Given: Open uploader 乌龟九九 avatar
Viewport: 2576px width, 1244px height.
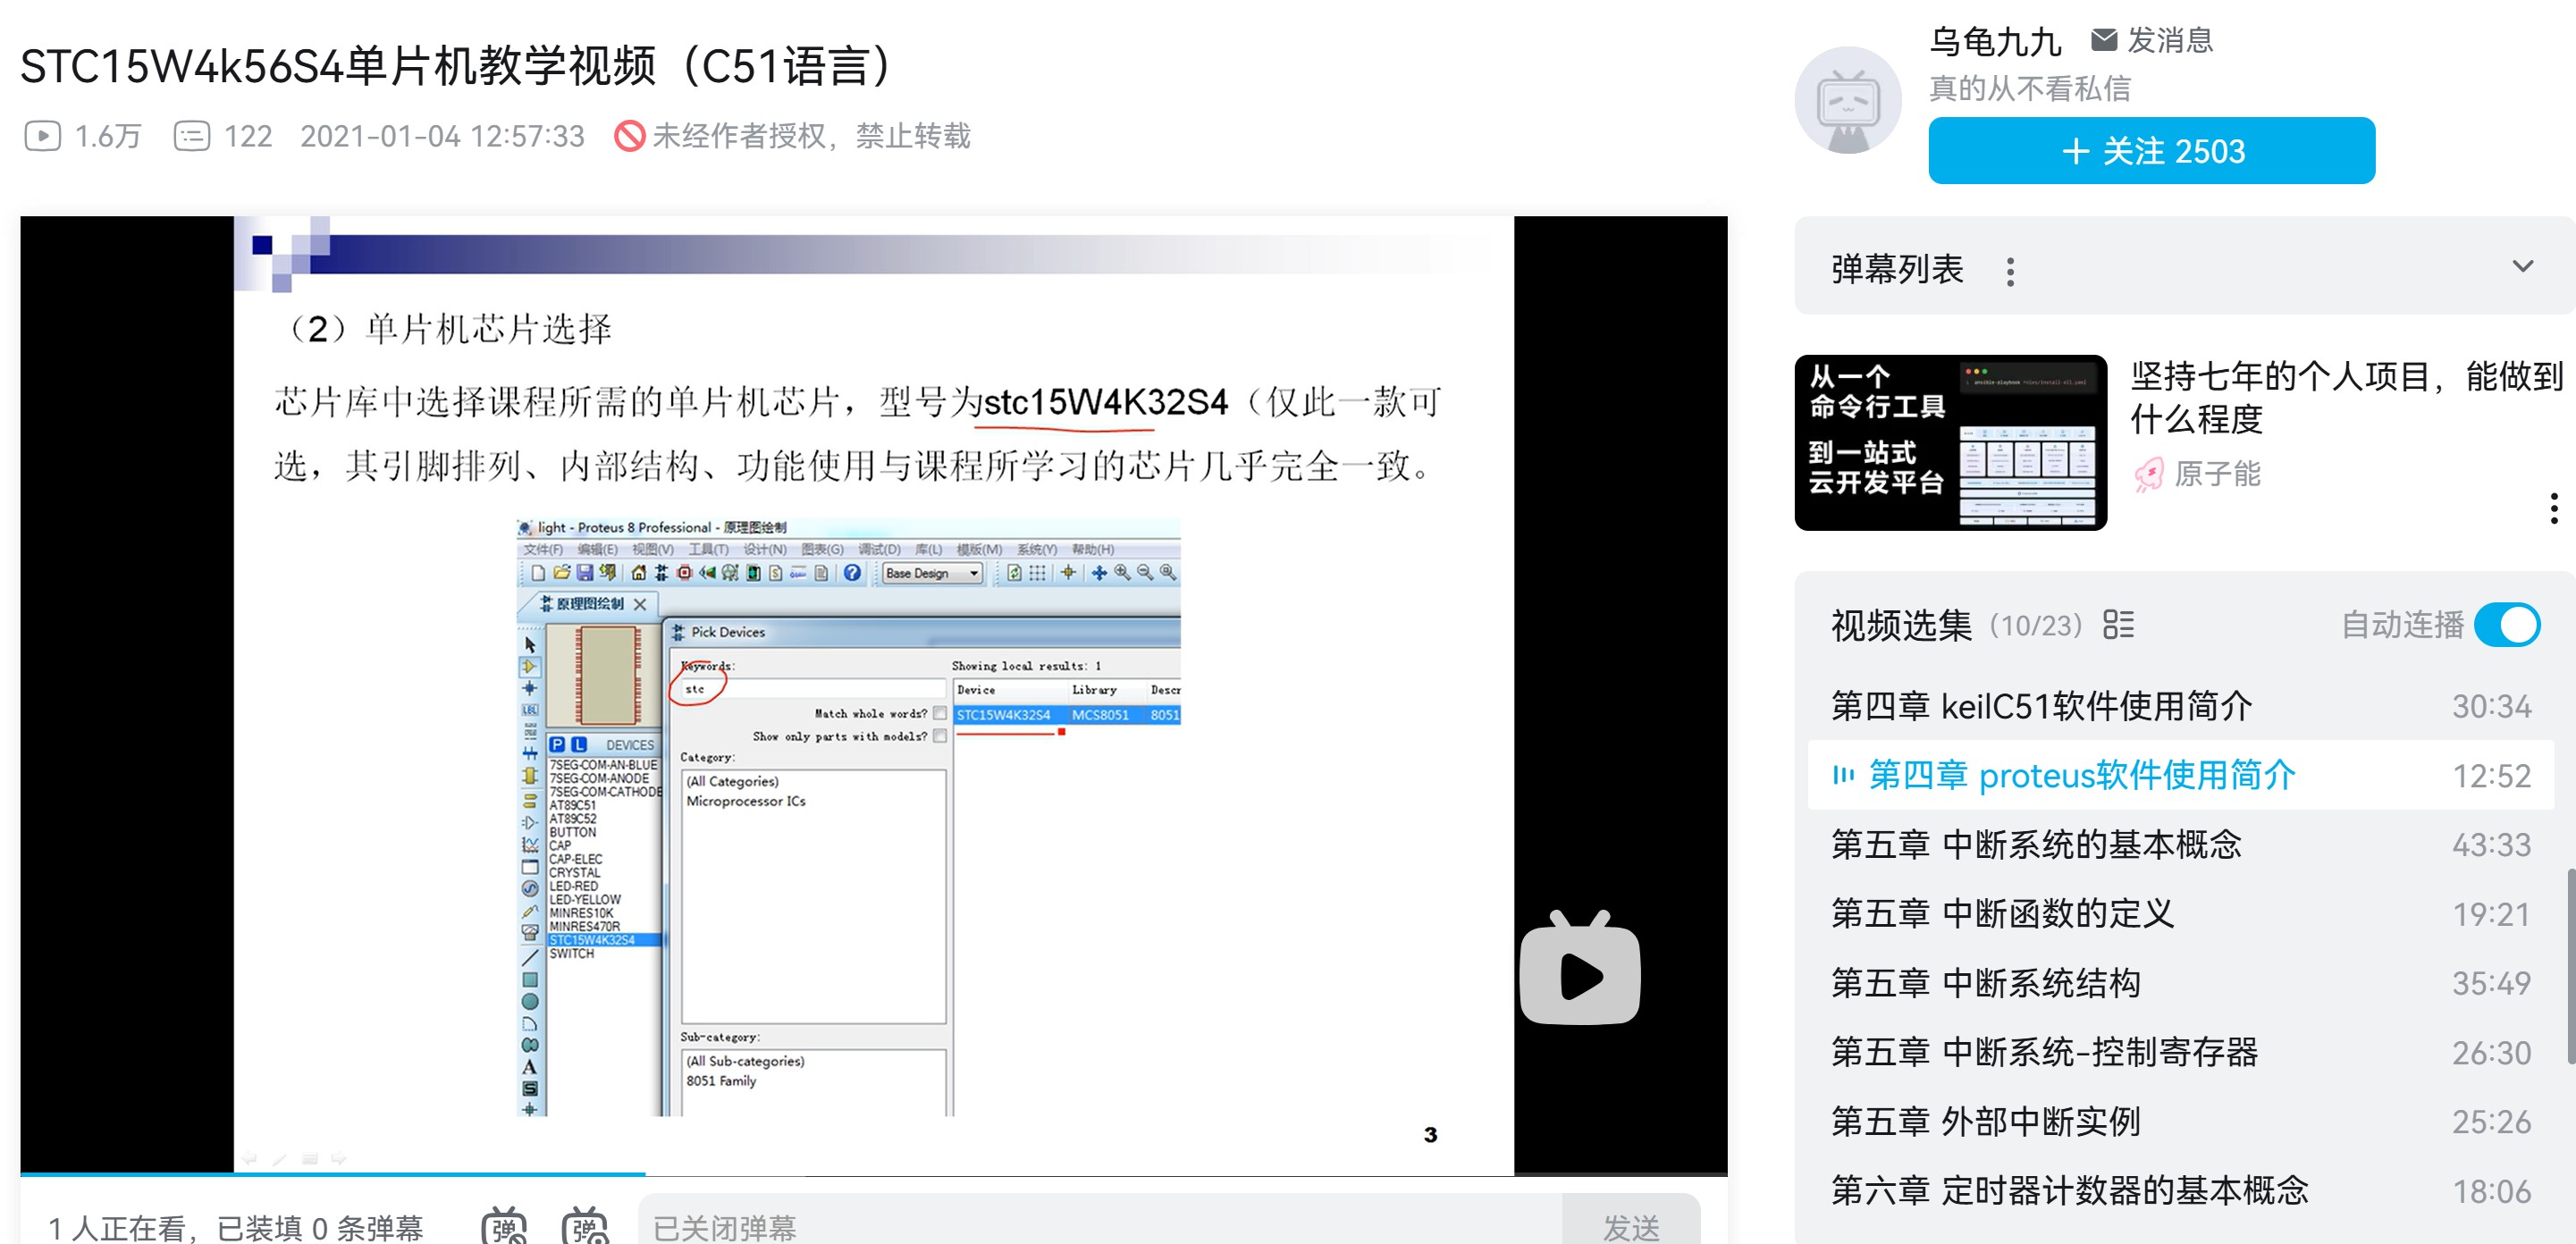Looking at the screenshot, I should [x=1847, y=100].
